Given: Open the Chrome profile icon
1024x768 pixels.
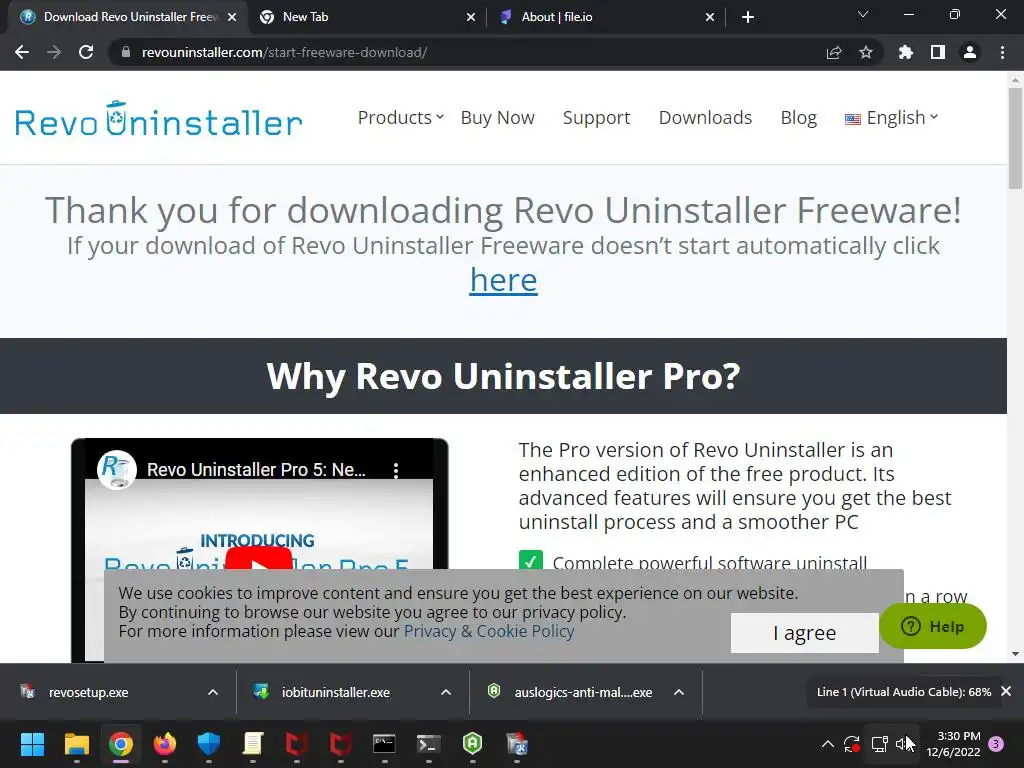Looking at the screenshot, I should click(x=970, y=52).
